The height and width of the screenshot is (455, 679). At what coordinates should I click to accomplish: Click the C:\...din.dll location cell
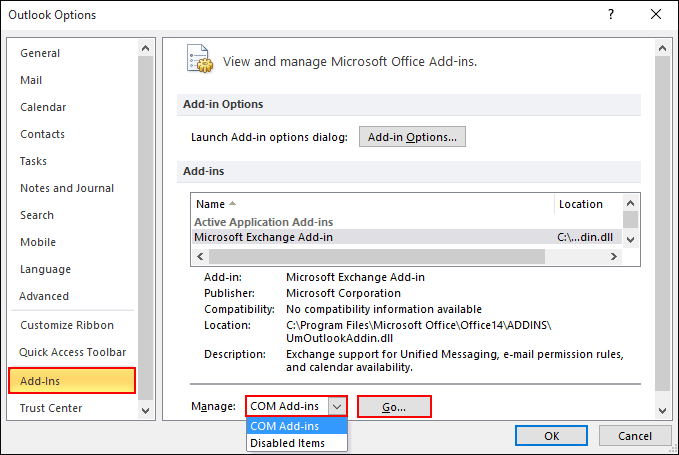click(585, 237)
